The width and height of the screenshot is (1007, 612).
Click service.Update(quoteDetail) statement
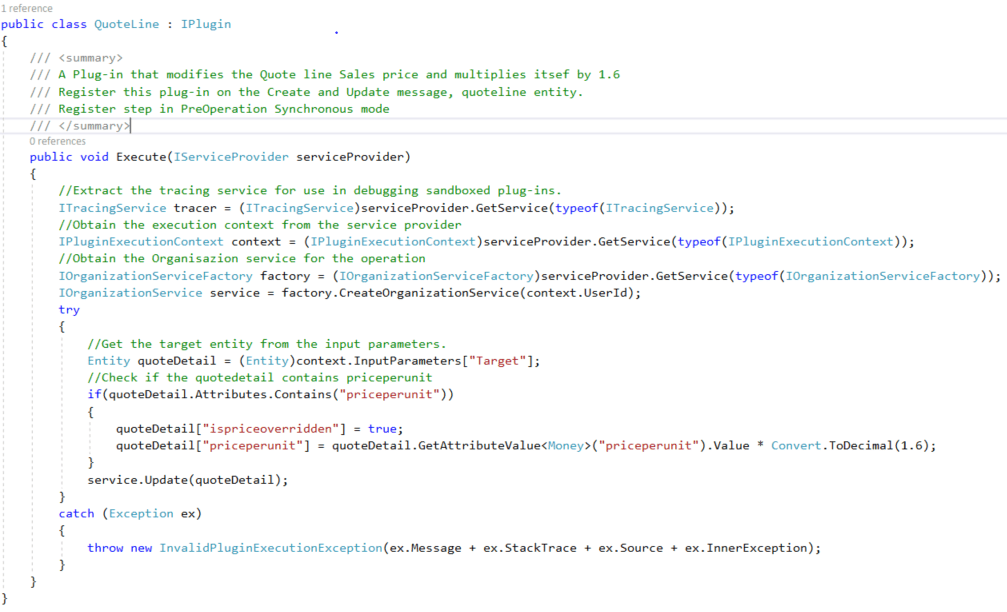click(188, 480)
